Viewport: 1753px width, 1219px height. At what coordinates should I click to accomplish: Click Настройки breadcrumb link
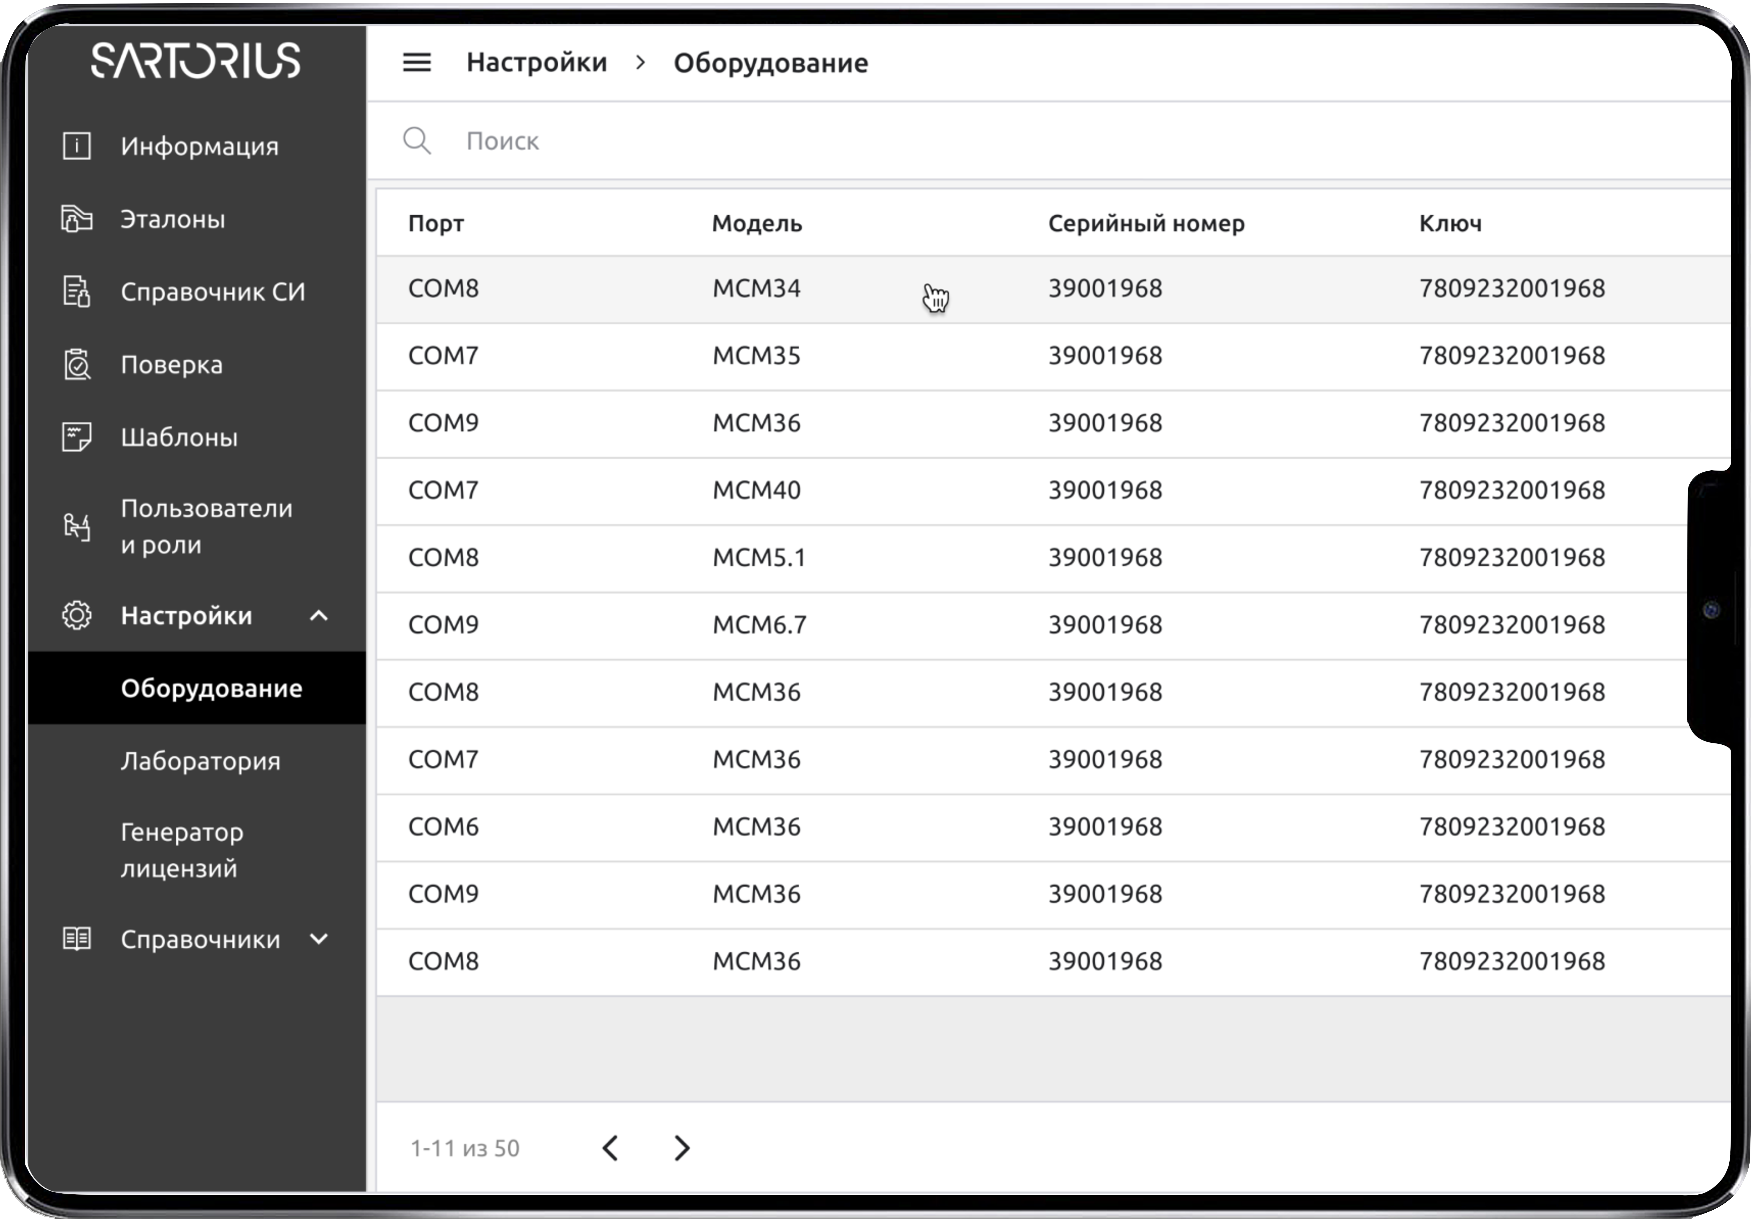[536, 63]
